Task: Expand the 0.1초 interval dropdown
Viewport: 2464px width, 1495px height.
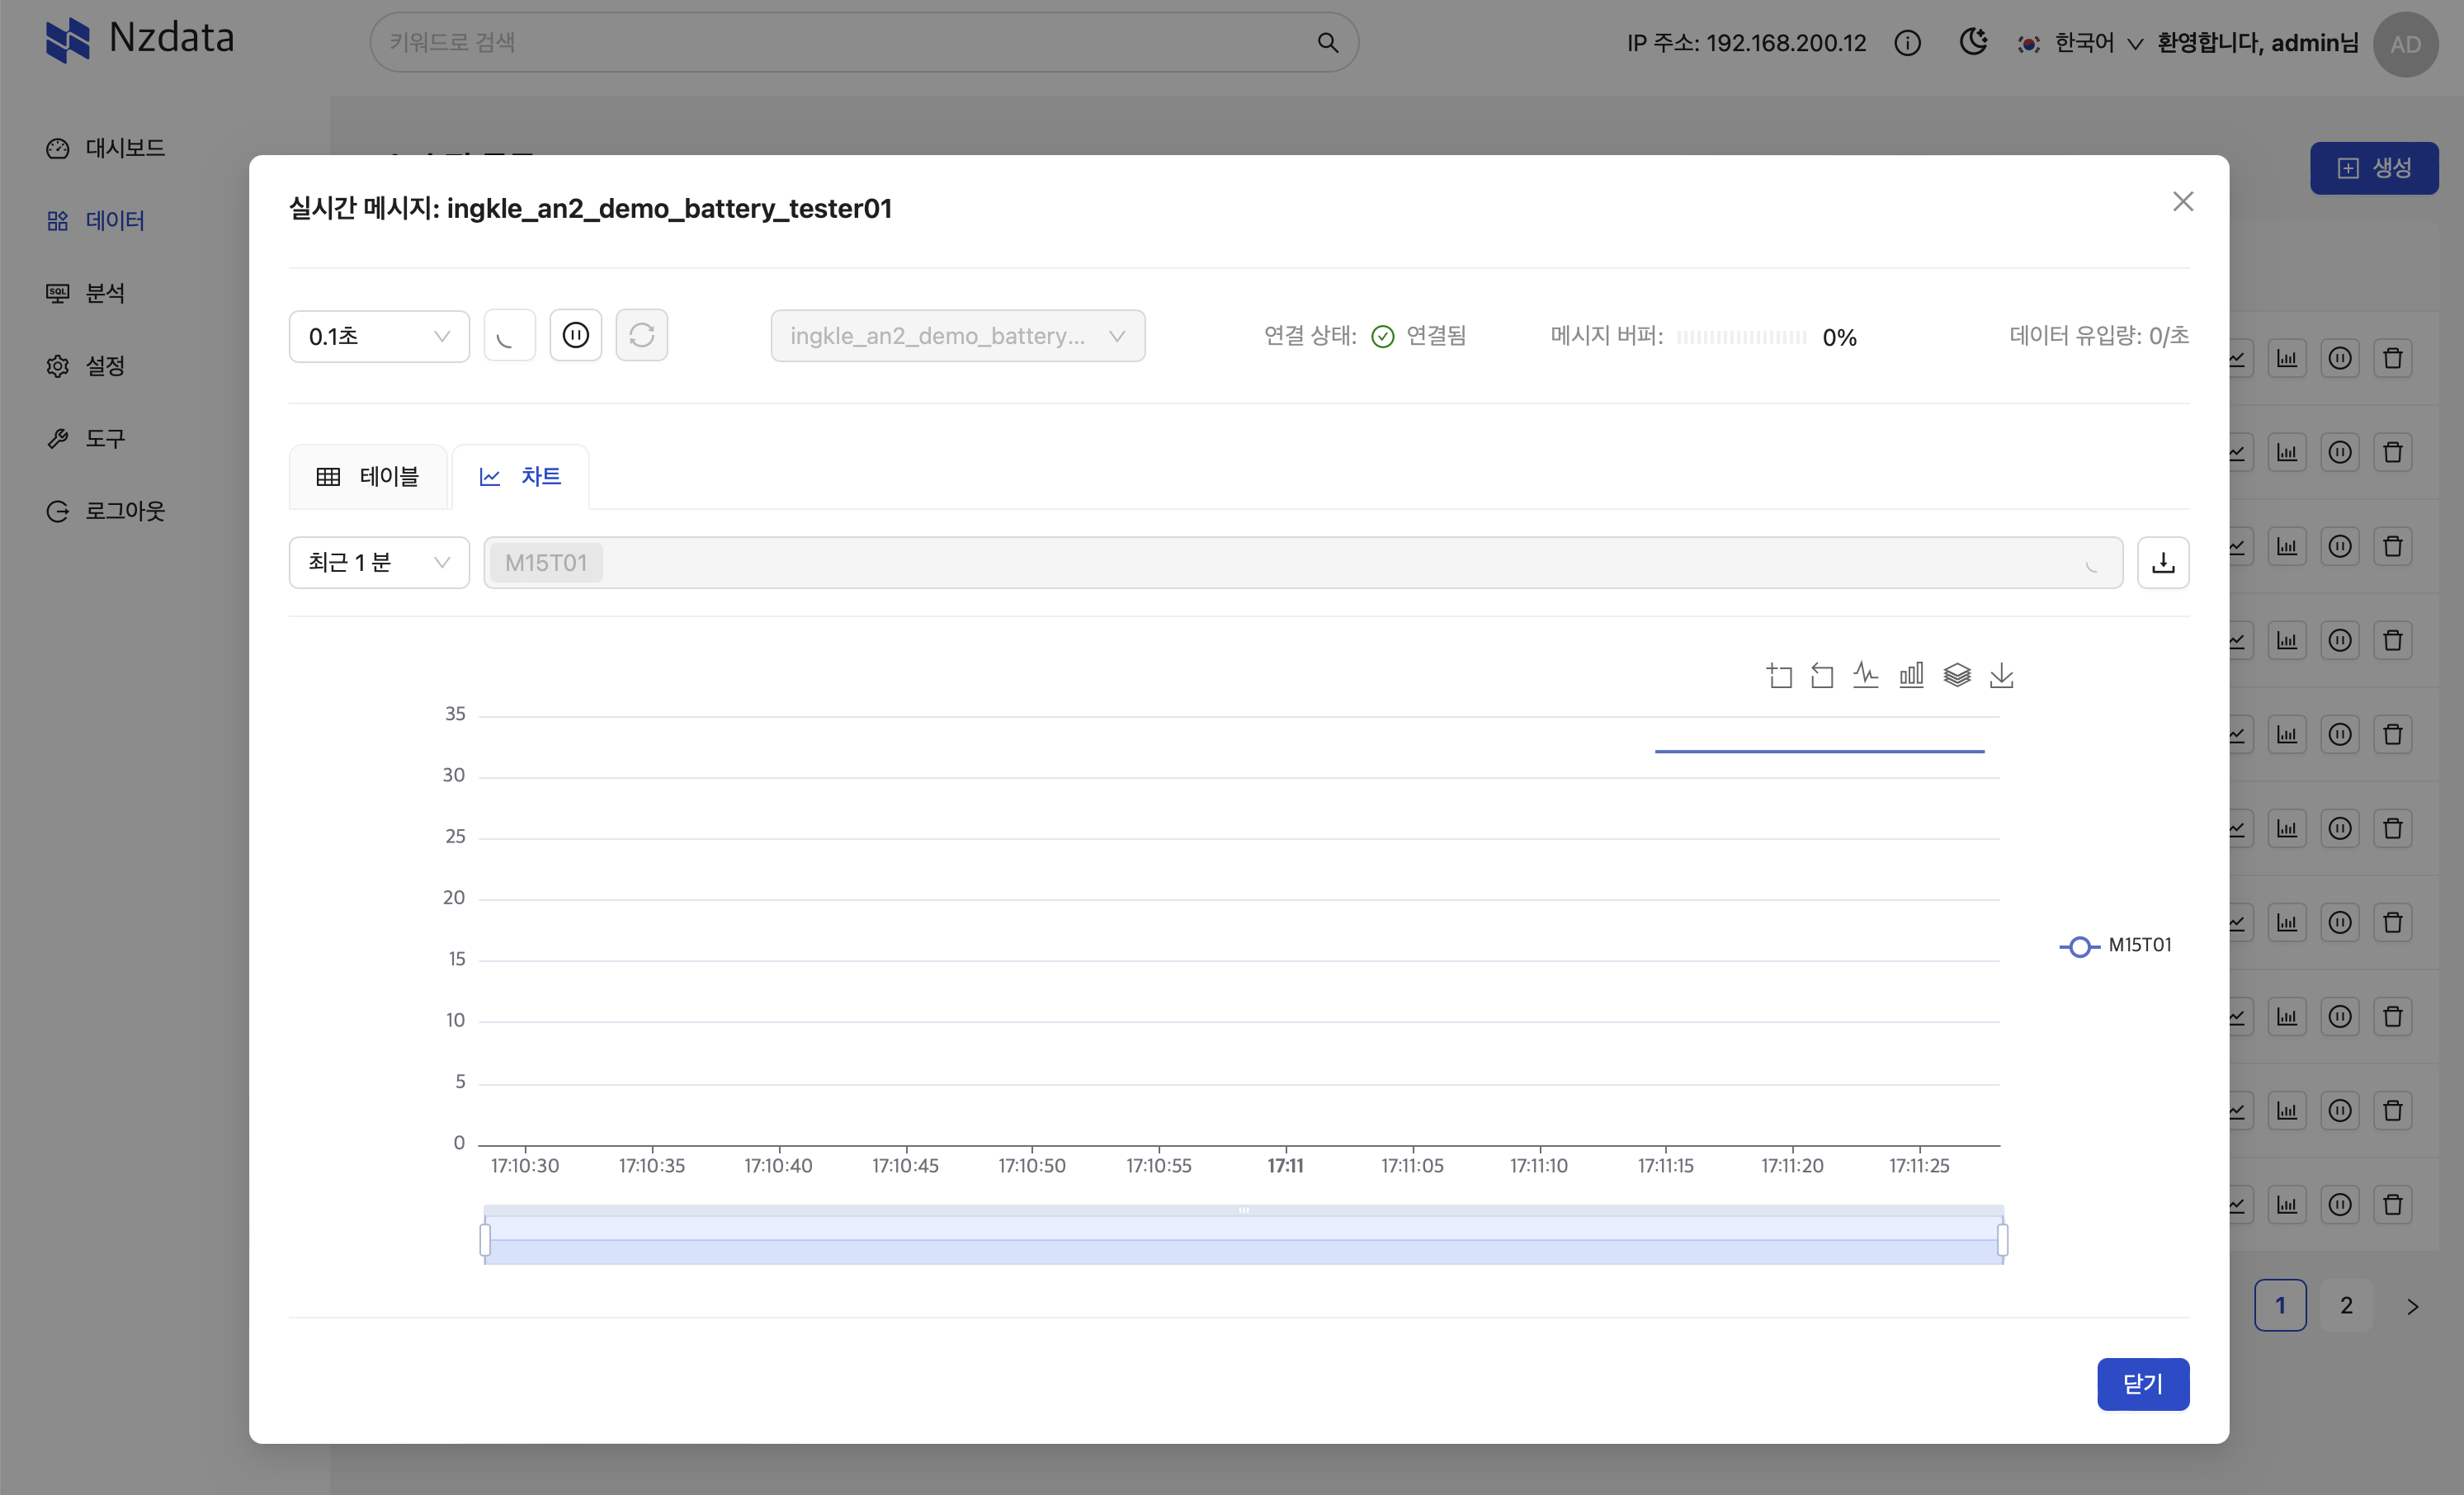Action: click(379, 336)
